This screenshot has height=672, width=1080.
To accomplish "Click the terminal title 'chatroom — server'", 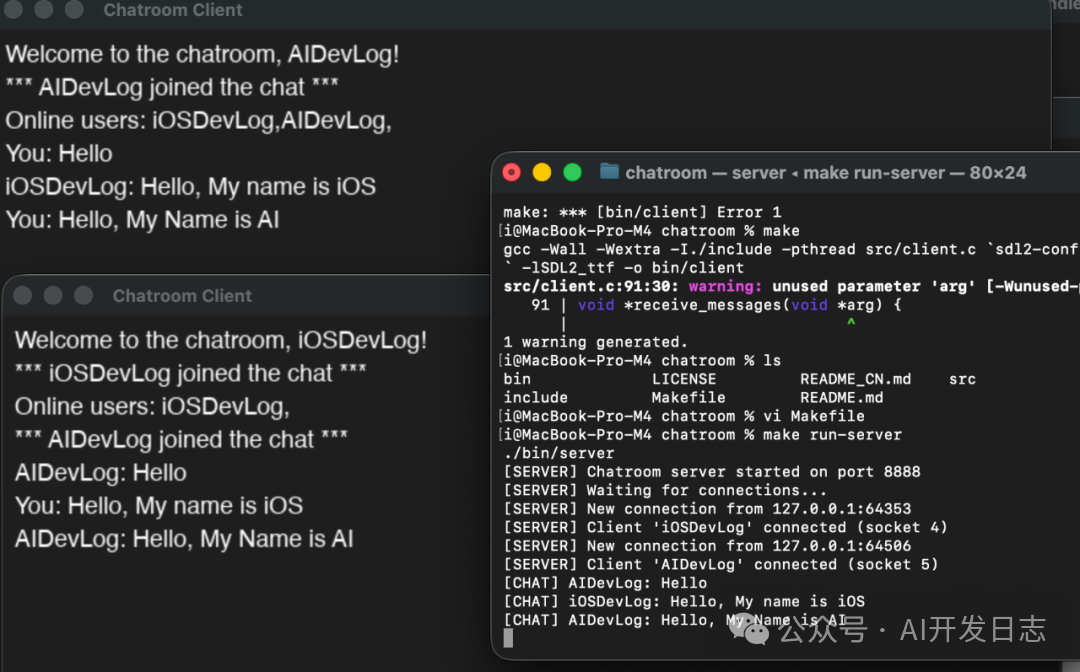I will click(x=705, y=173).
